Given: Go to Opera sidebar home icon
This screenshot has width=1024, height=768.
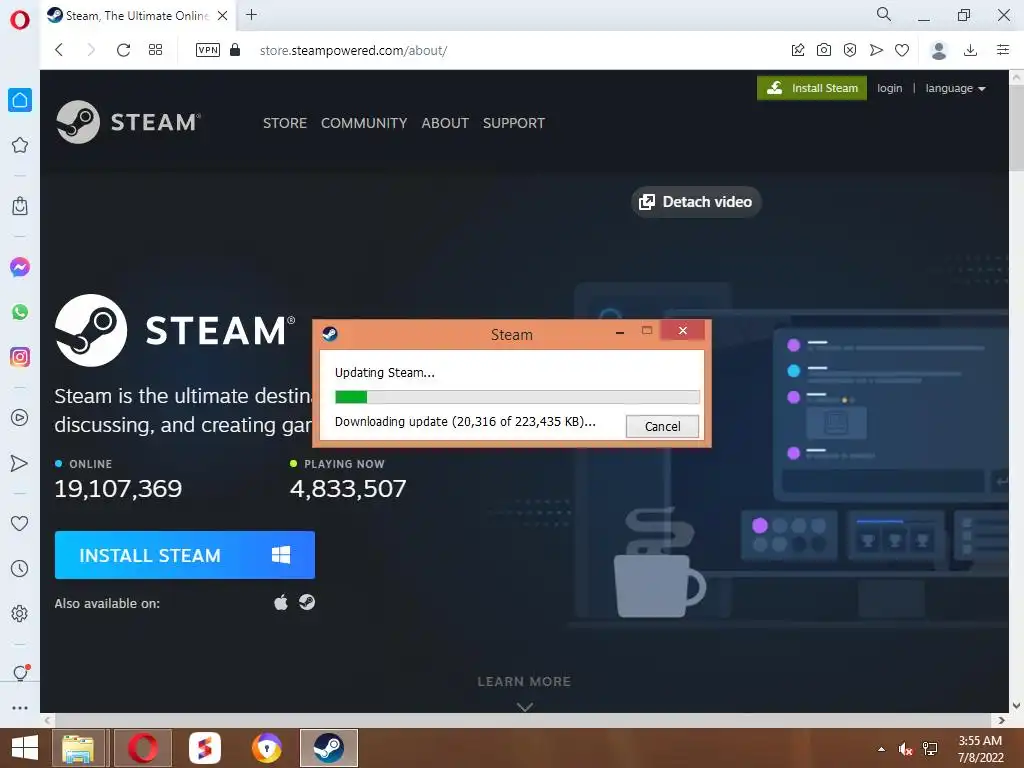Looking at the screenshot, I should (x=20, y=100).
